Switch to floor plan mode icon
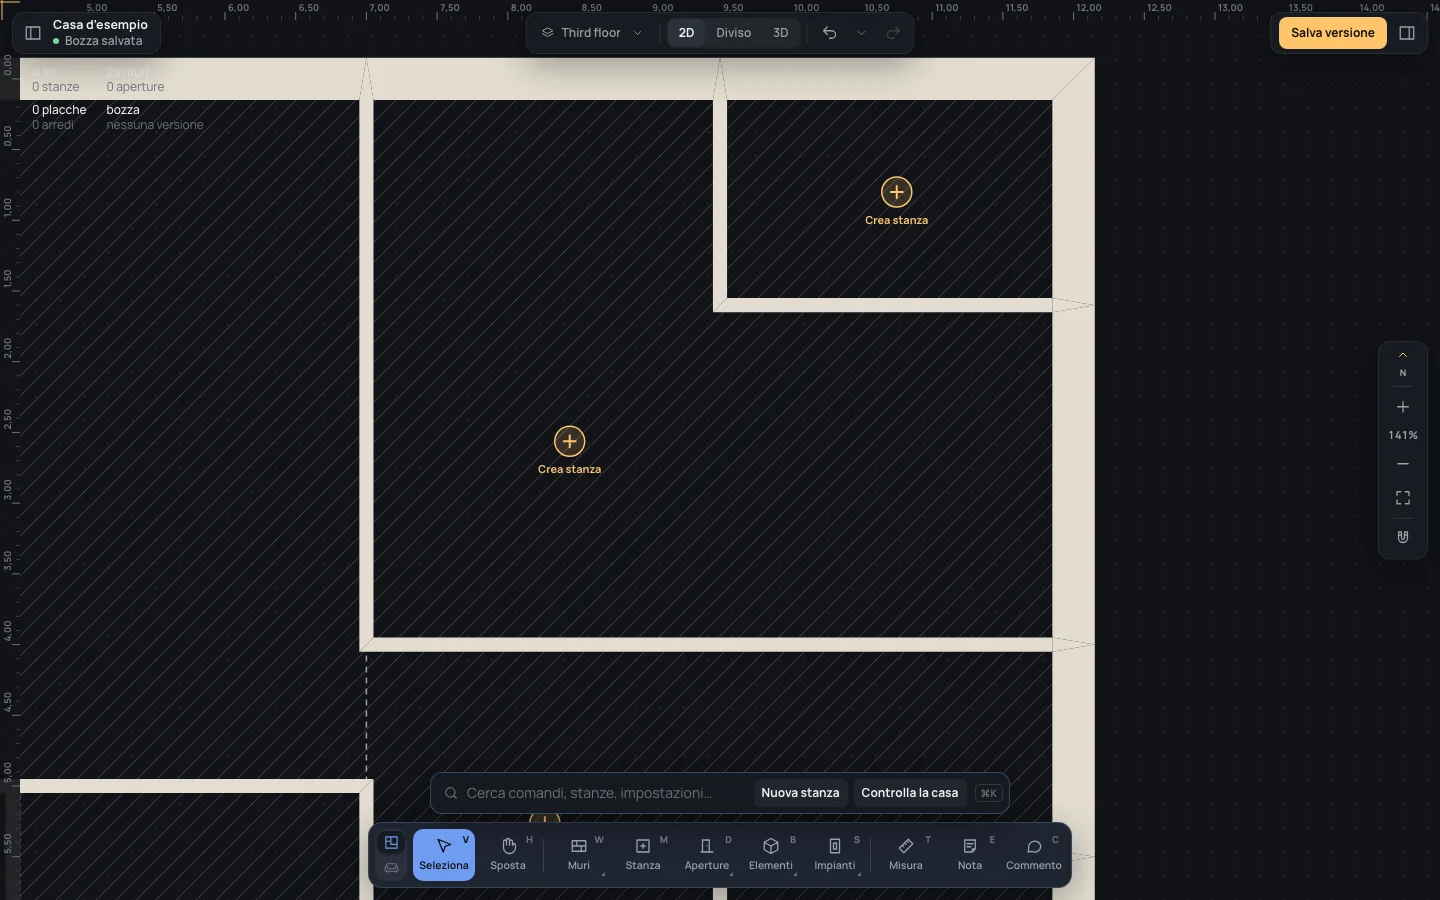This screenshot has width=1440, height=900. (x=392, y=843)
